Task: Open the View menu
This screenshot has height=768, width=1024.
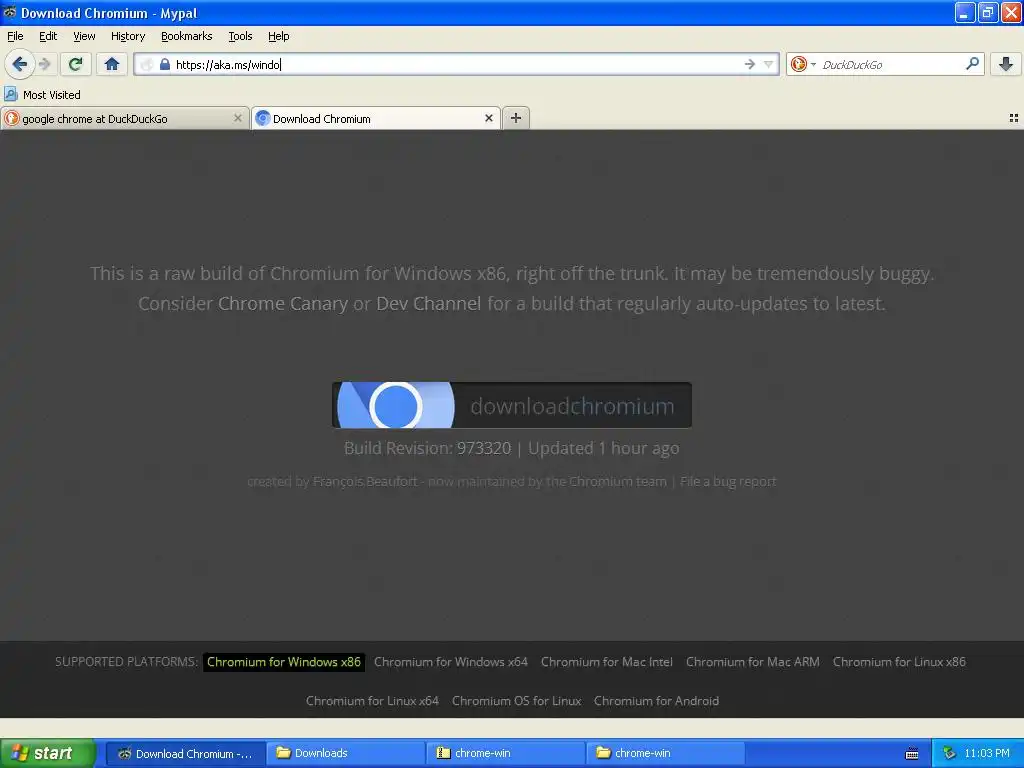Action: (84, 36)
